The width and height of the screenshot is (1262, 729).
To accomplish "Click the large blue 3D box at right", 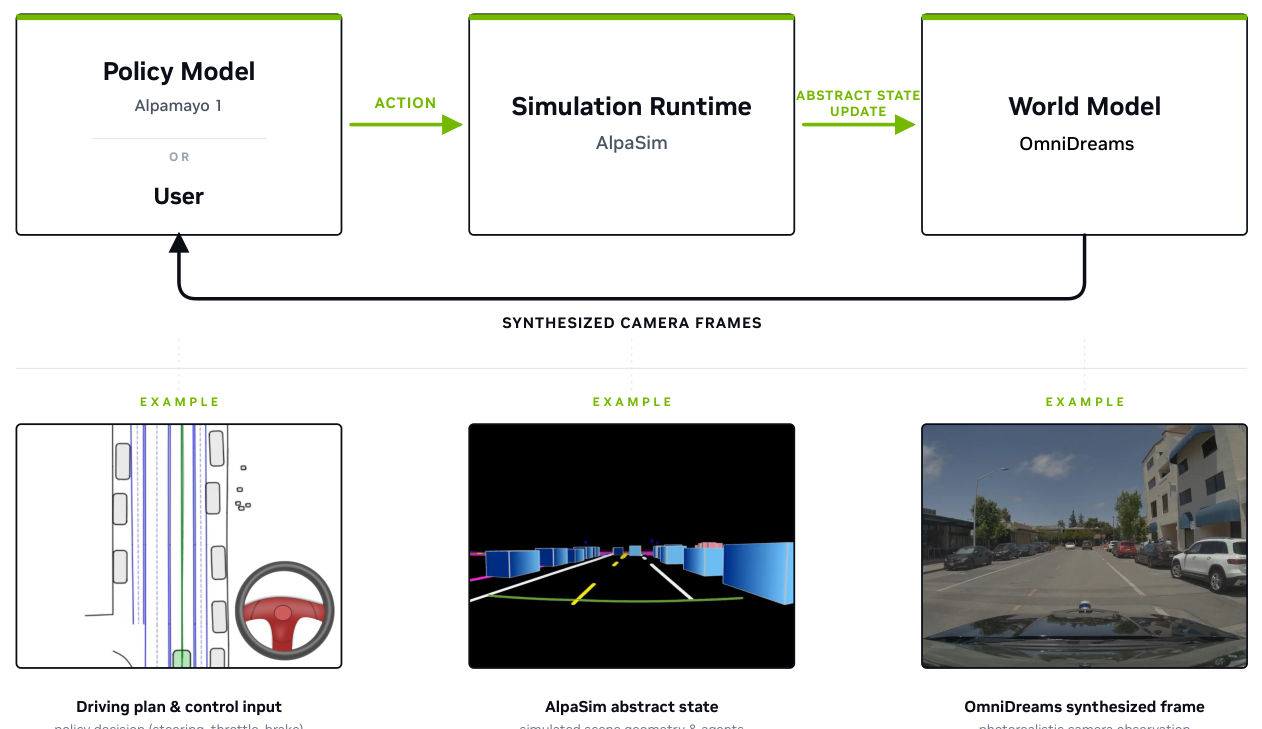I will [759, 573].
